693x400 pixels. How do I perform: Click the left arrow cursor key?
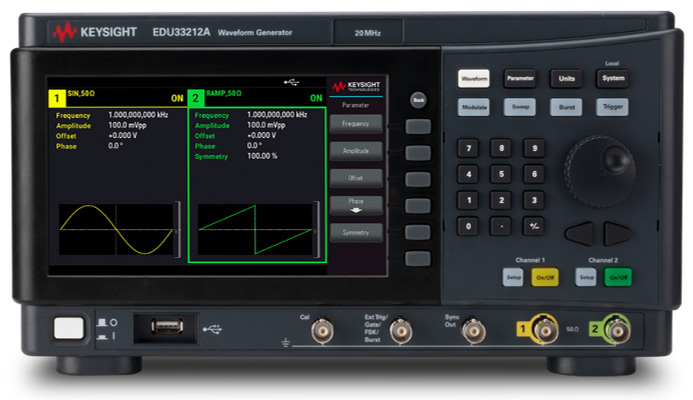click(x=580, y=233)
